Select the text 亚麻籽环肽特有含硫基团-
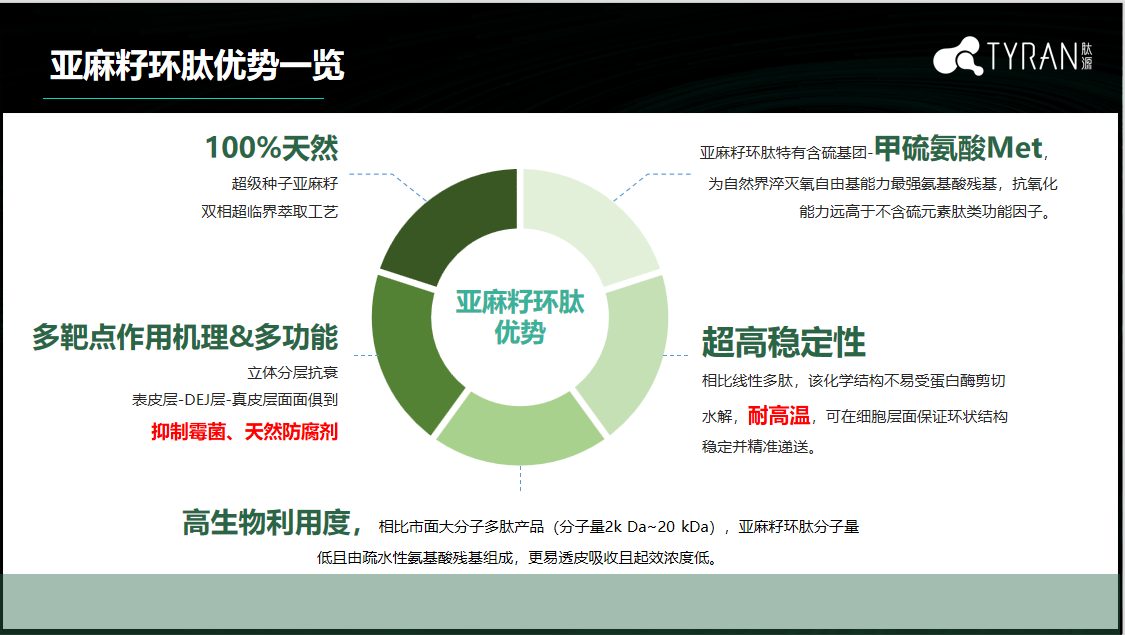This screenshot has width=1125, height=635. point(786,153)
